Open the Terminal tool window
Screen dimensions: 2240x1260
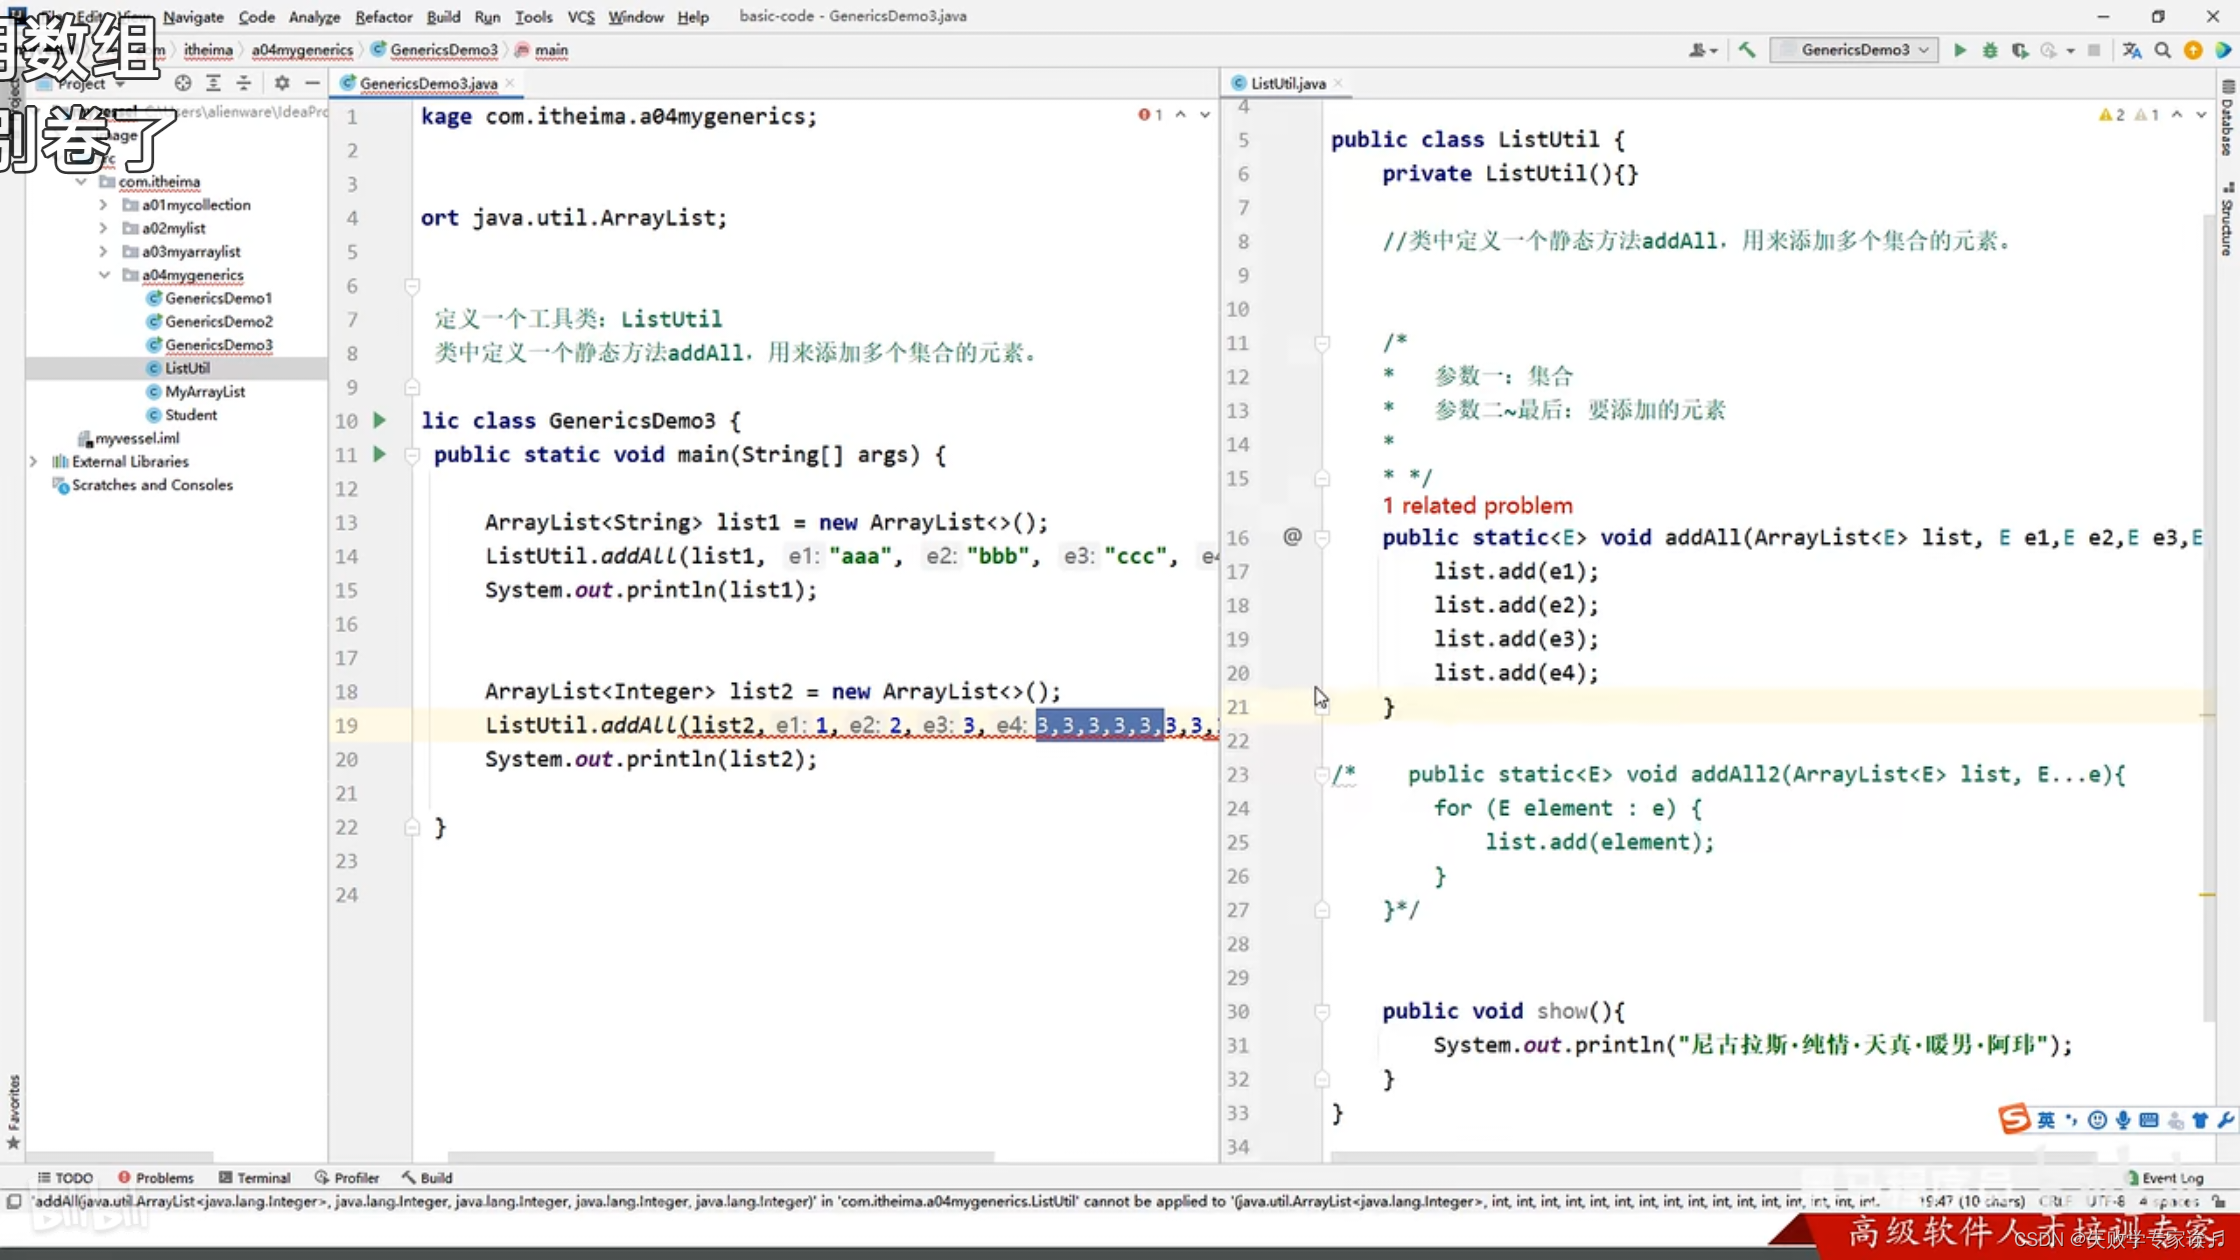tap(254, 1177)
